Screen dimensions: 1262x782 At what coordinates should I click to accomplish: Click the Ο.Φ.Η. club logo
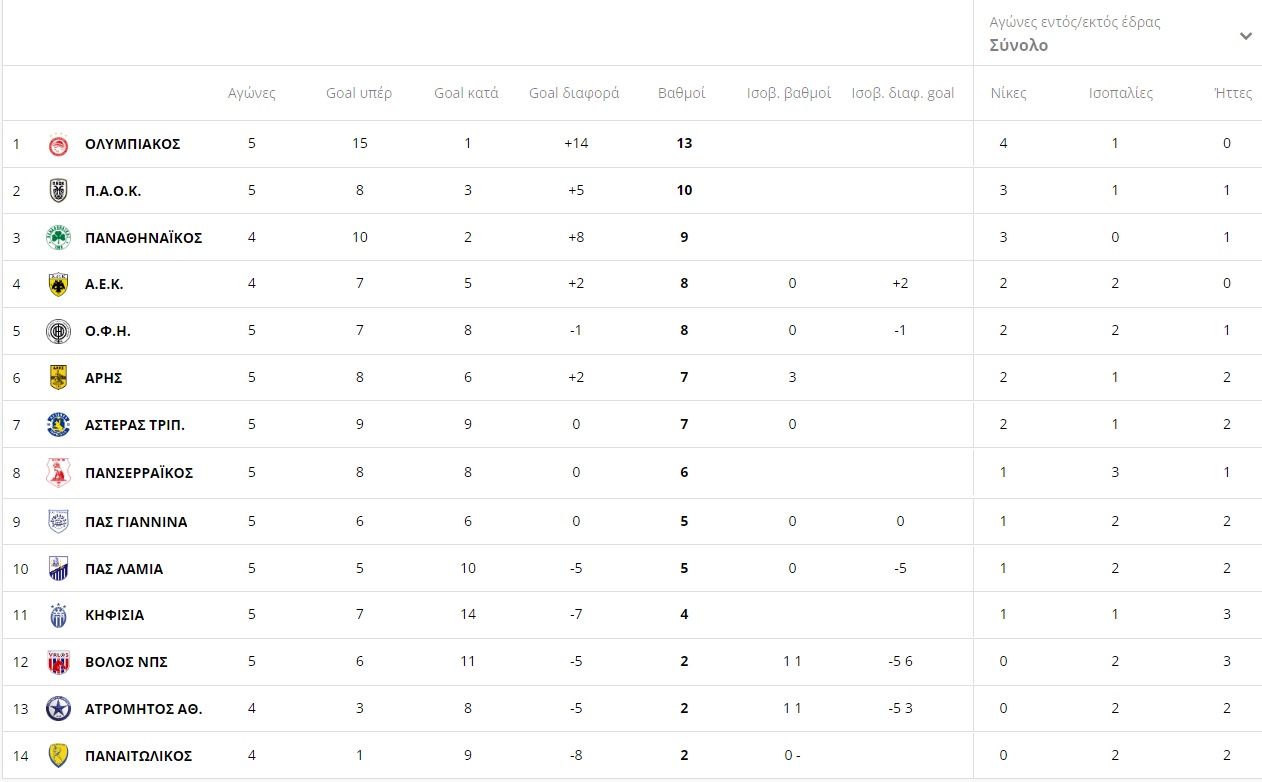tap(59, 331)
